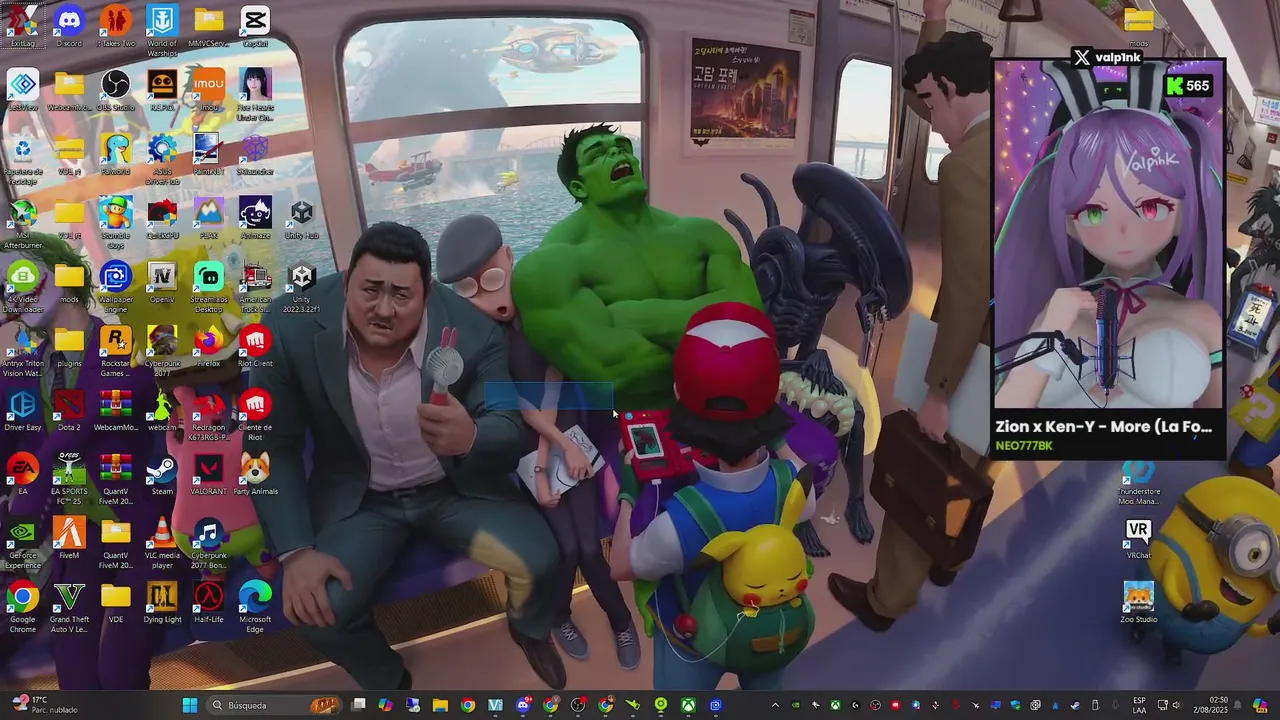Launch 4K Video Downloader shortcut
Screen dimensions: 1280x720
[x=22, y=288]
